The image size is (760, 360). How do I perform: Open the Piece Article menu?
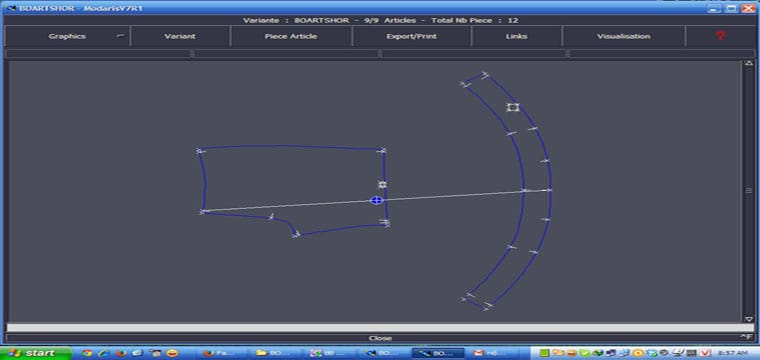(x=291, y=36)
